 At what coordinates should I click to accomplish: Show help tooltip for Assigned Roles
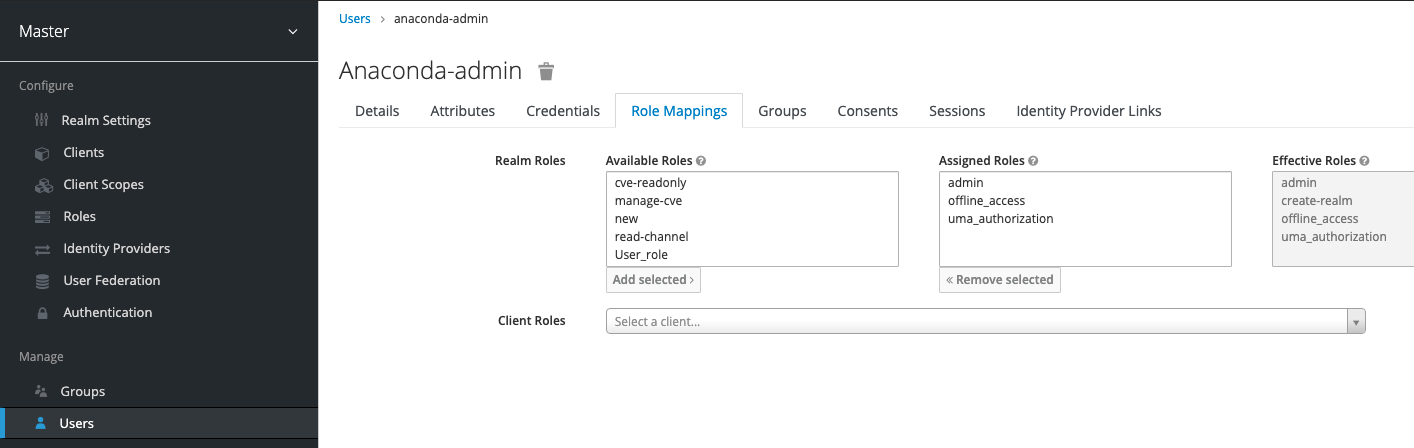(1033, 161)
